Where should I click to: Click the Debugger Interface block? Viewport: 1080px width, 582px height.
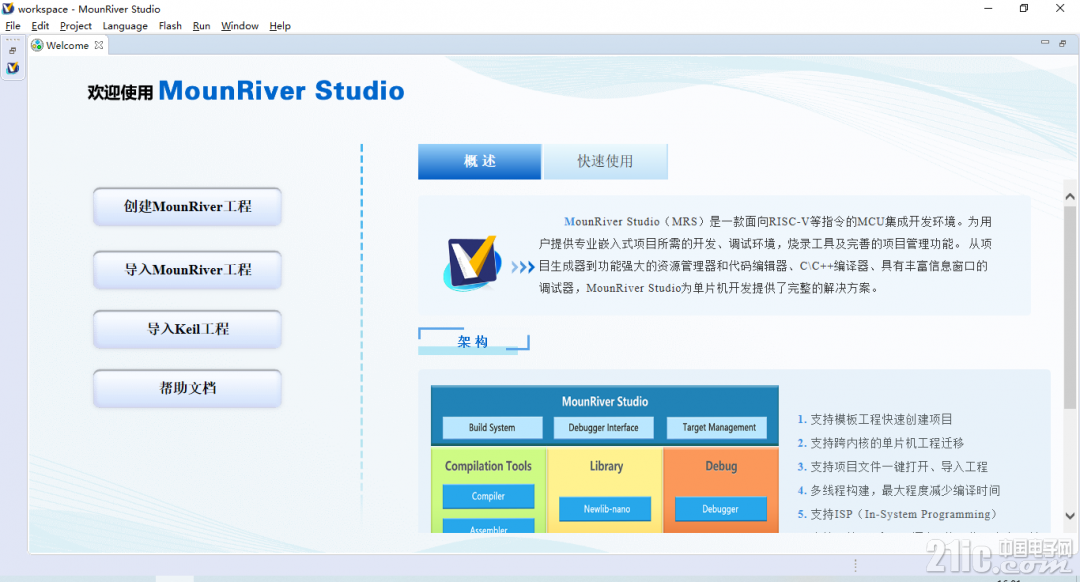pos(603,428)
